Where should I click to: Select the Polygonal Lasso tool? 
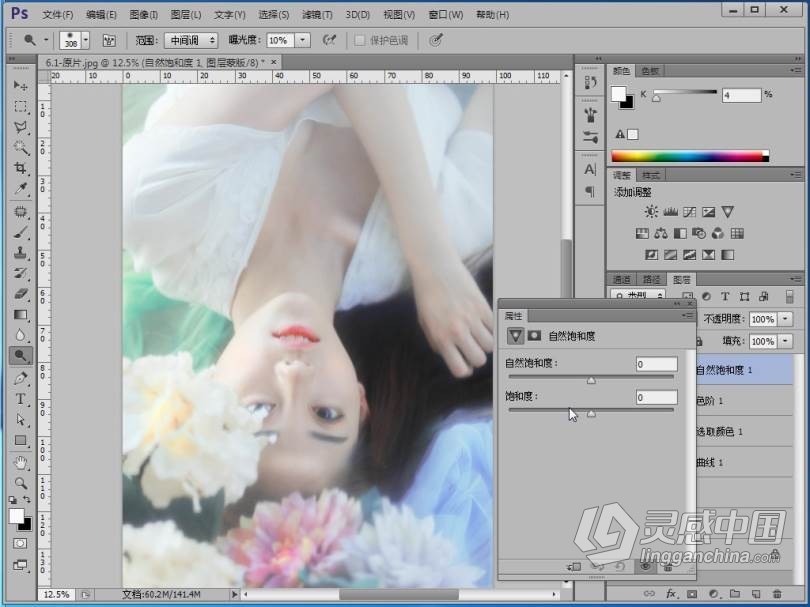tap(20, 127)
